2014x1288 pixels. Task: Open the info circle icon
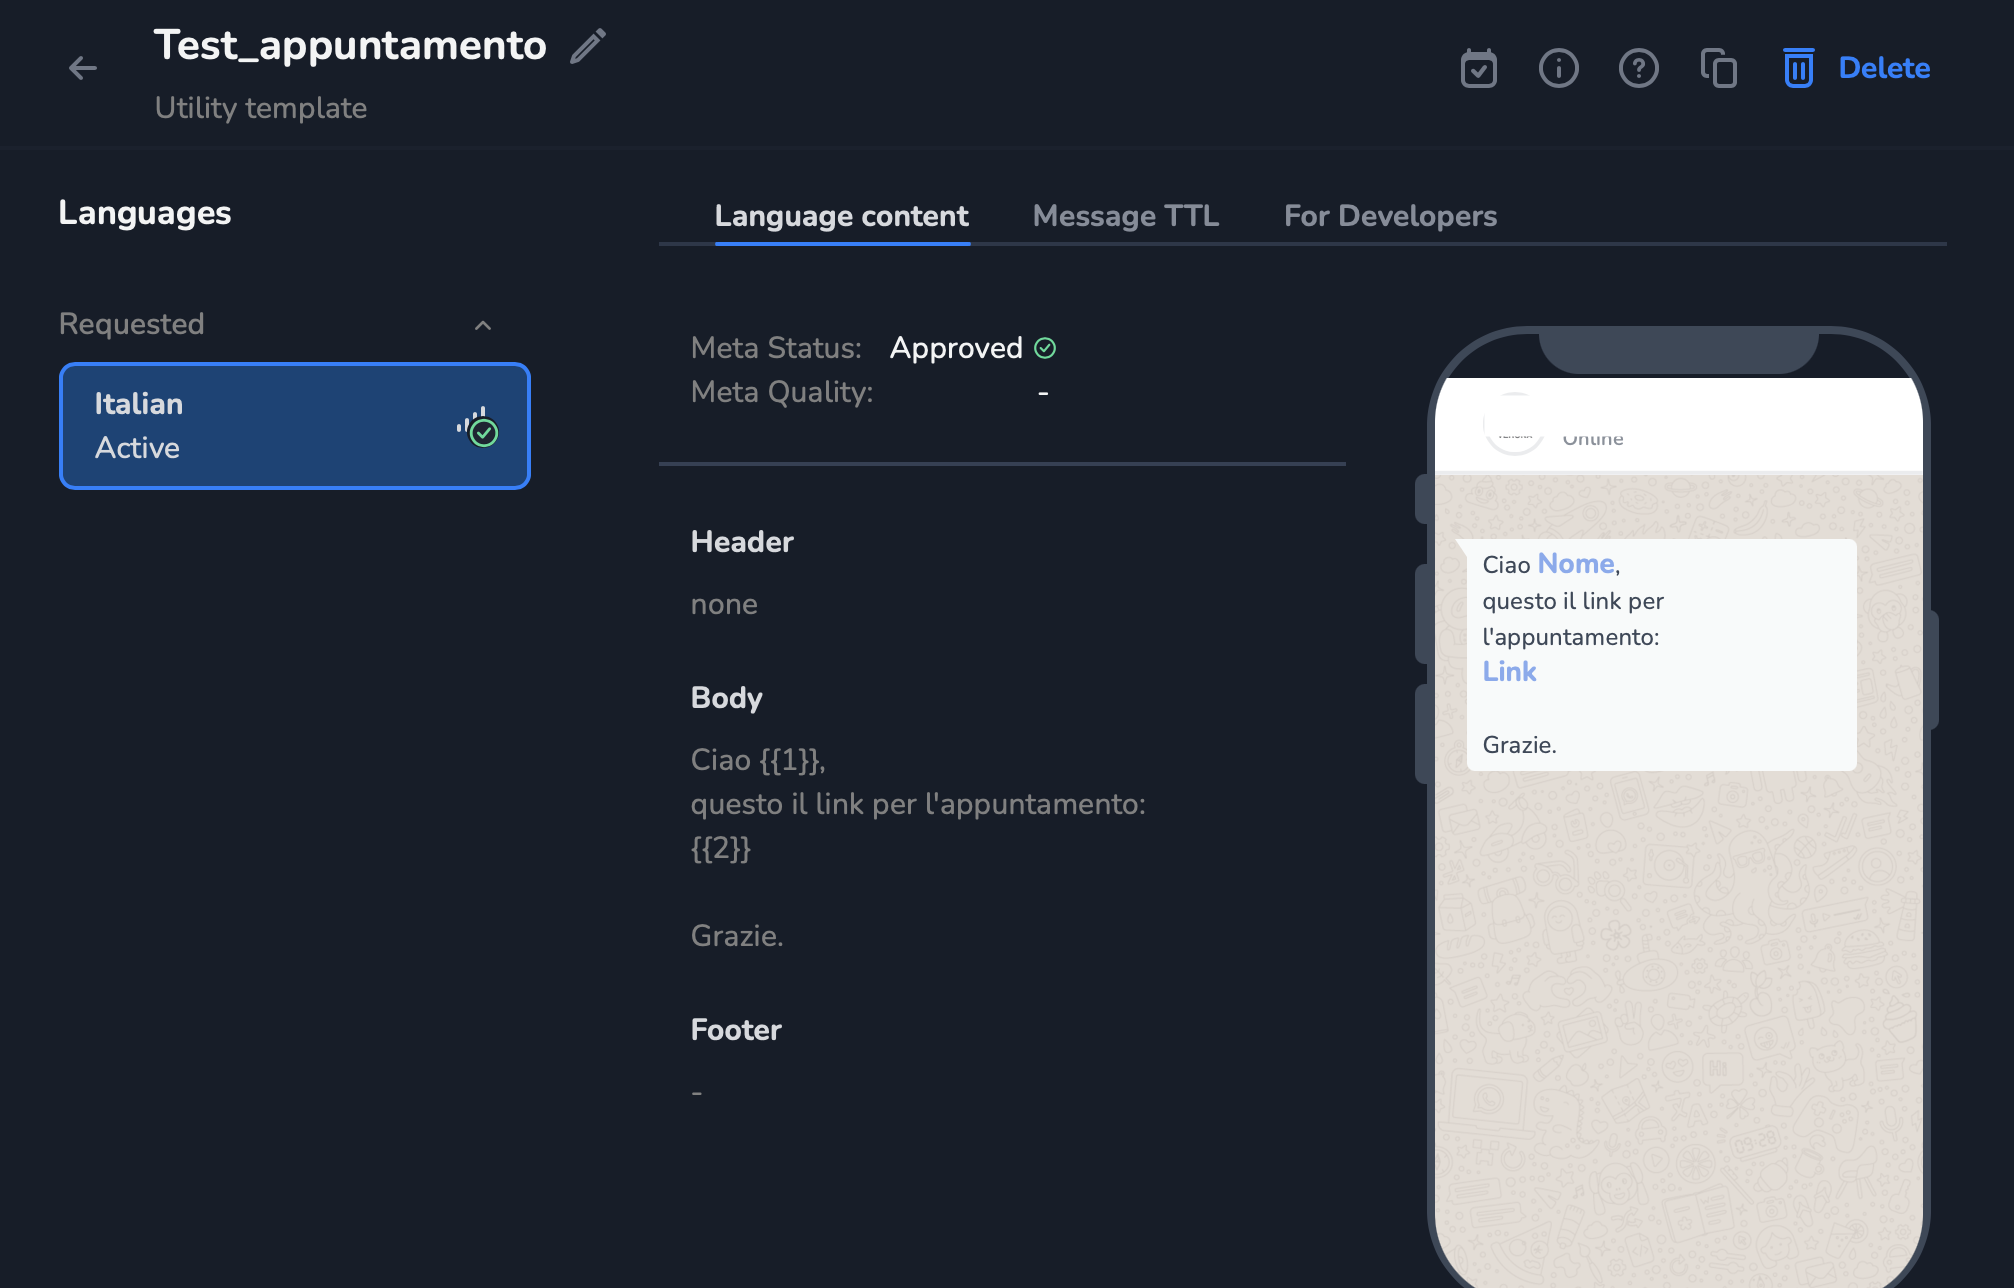pyautogui.click(x=1558, y=68)
